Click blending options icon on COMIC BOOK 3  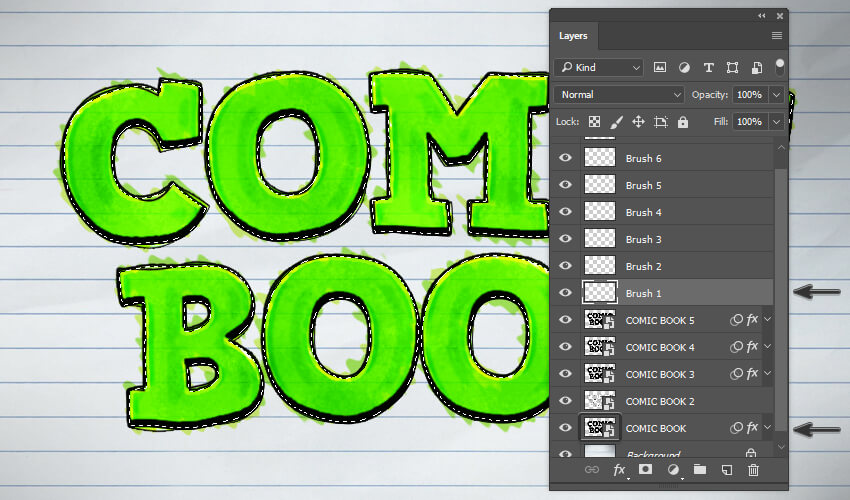(736, 374)
